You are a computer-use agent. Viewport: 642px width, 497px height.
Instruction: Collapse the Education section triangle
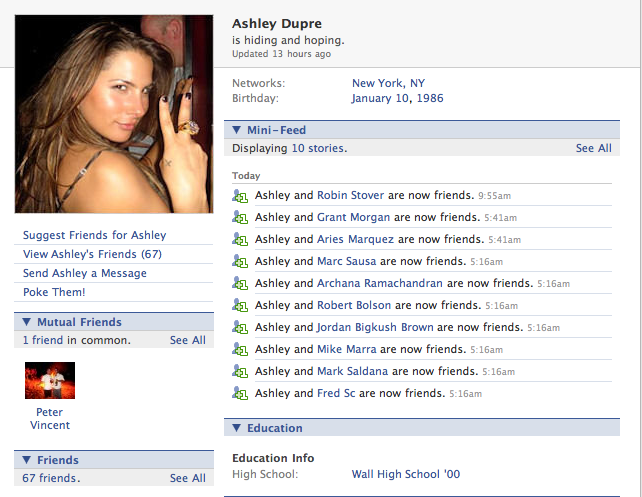[x=236, y=428]
